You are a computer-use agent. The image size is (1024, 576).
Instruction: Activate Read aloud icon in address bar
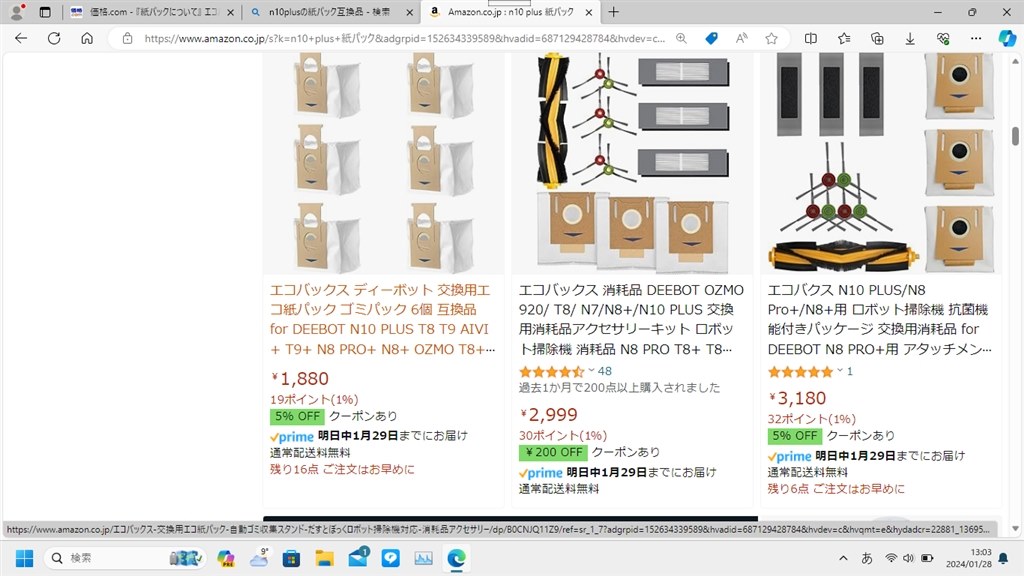[x=741, y=39]
